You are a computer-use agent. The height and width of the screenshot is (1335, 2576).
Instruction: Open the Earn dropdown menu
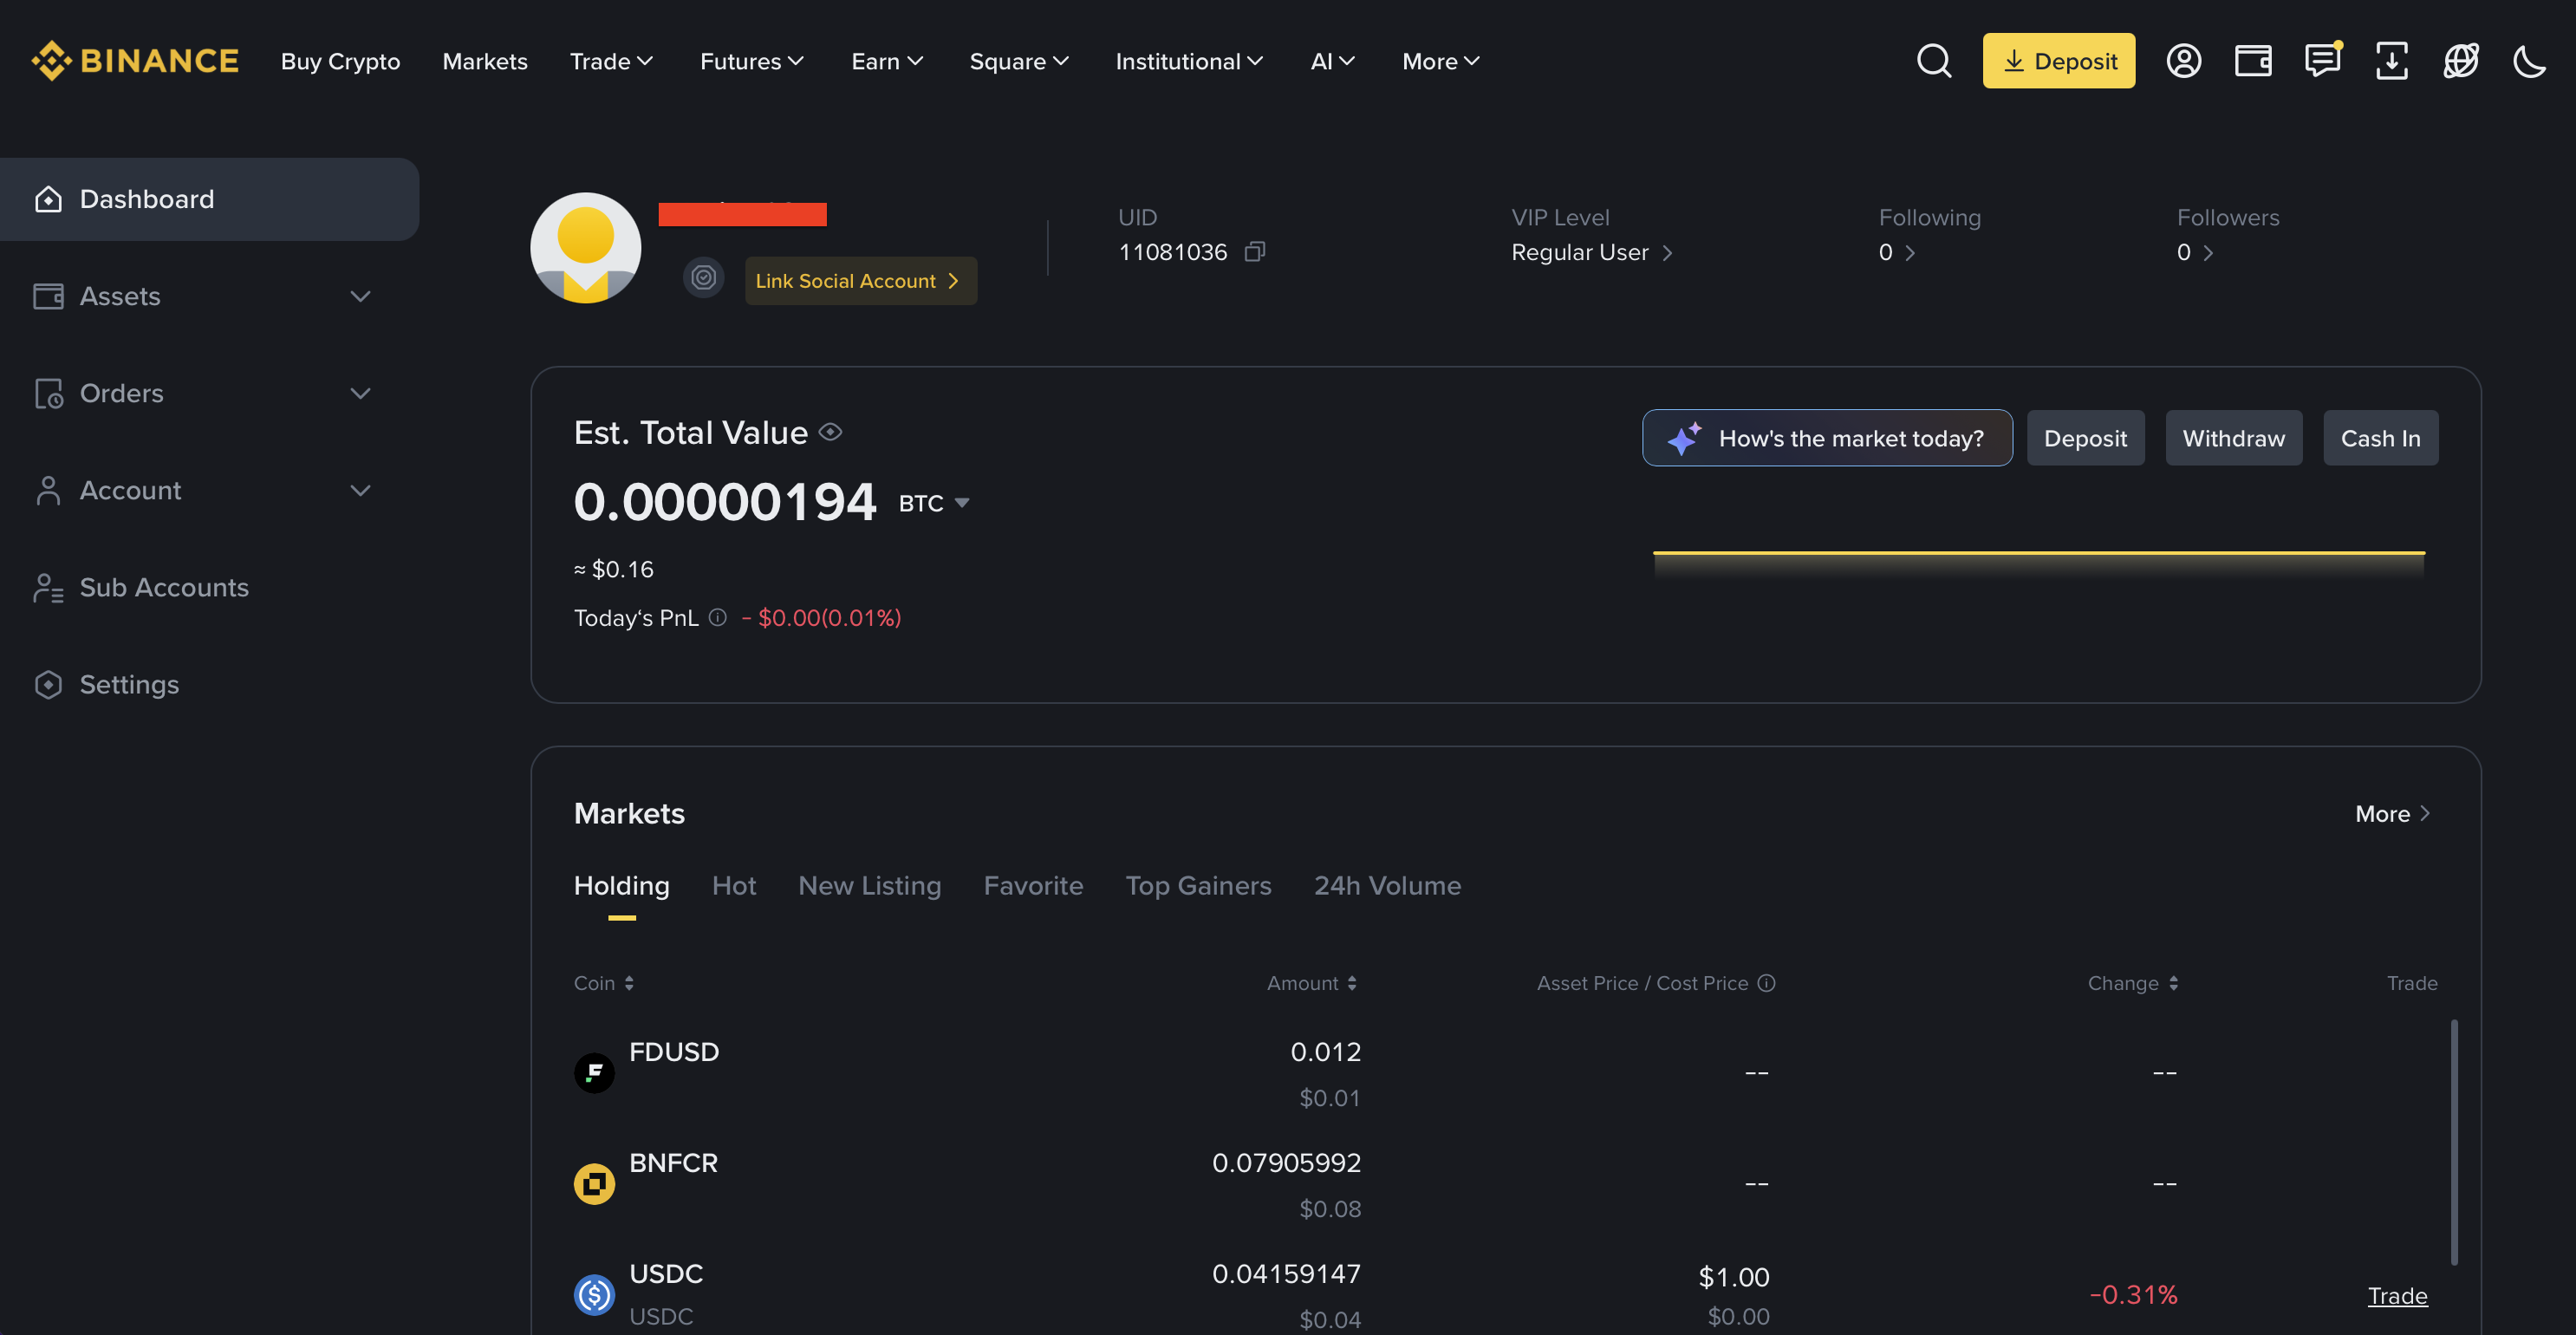[887, 61]
